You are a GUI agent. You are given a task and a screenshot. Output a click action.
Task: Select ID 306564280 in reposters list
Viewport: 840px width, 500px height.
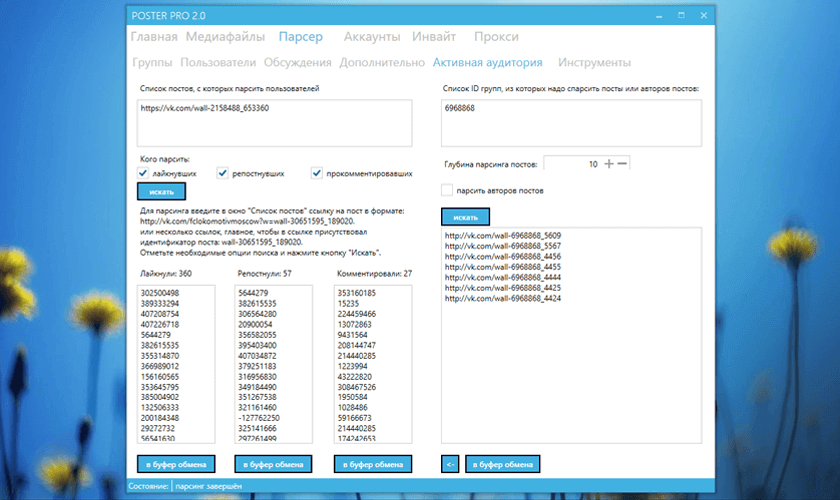pyautogui.click(x=257, y=314)
